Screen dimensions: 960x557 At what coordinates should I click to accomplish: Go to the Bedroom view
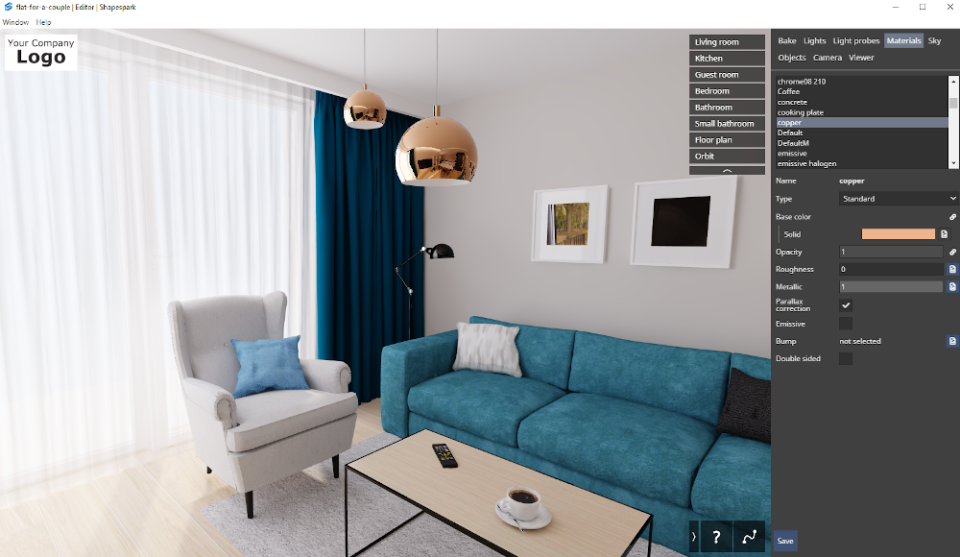pos(727,91)
